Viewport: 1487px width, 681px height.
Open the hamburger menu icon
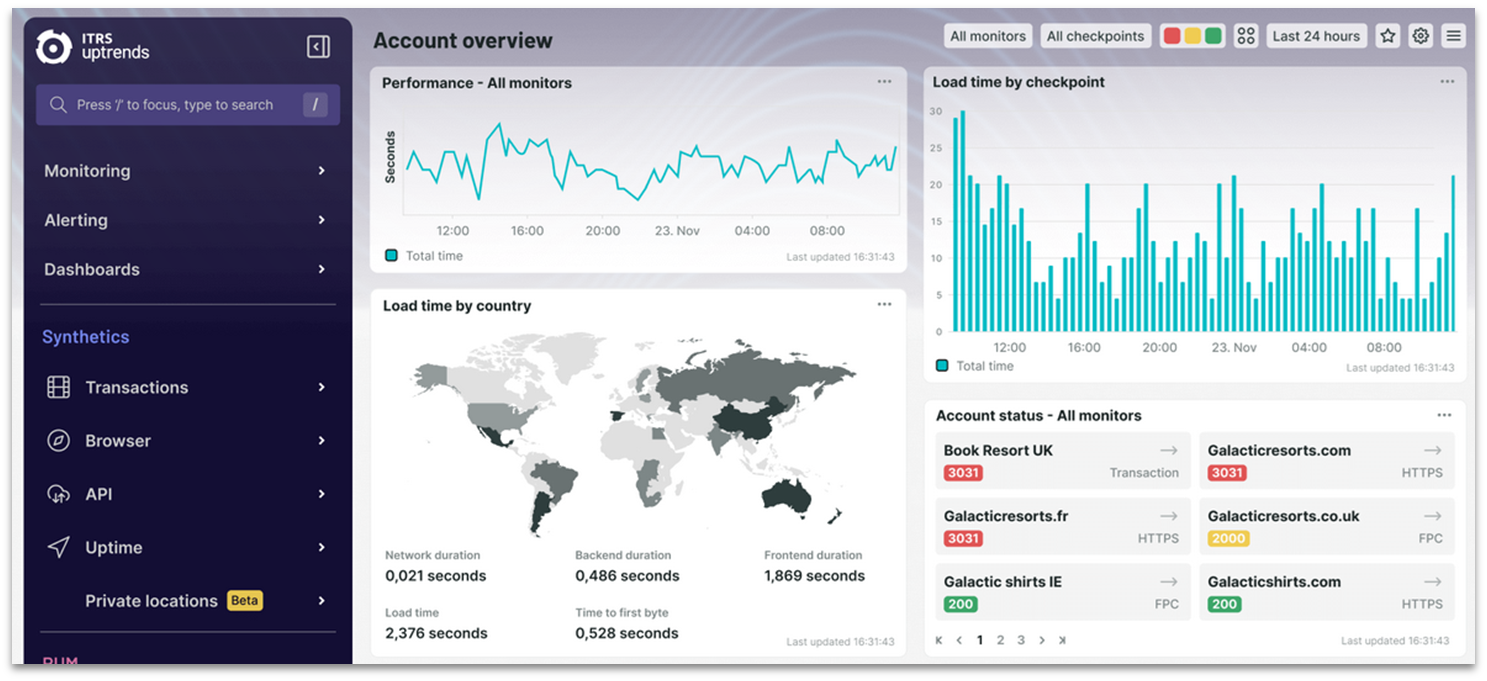point(1453,35)
